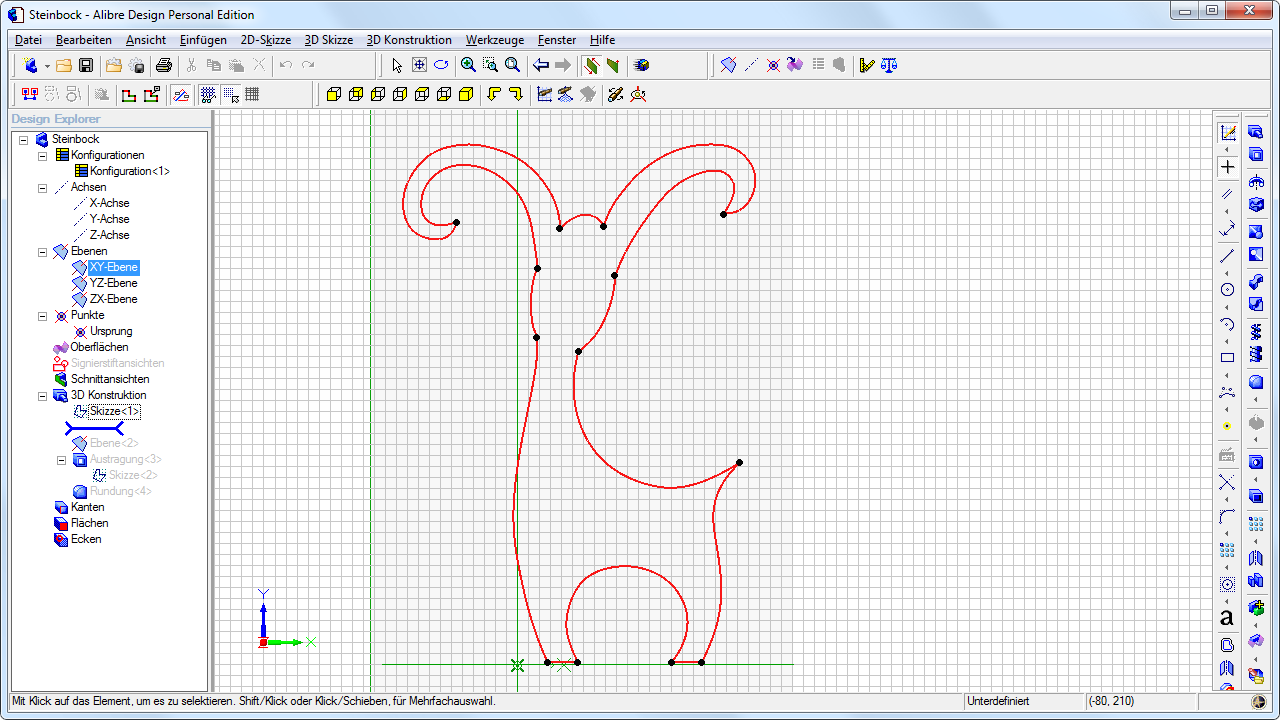
Task: Click the open folder icon
Action: coord(64,65)
